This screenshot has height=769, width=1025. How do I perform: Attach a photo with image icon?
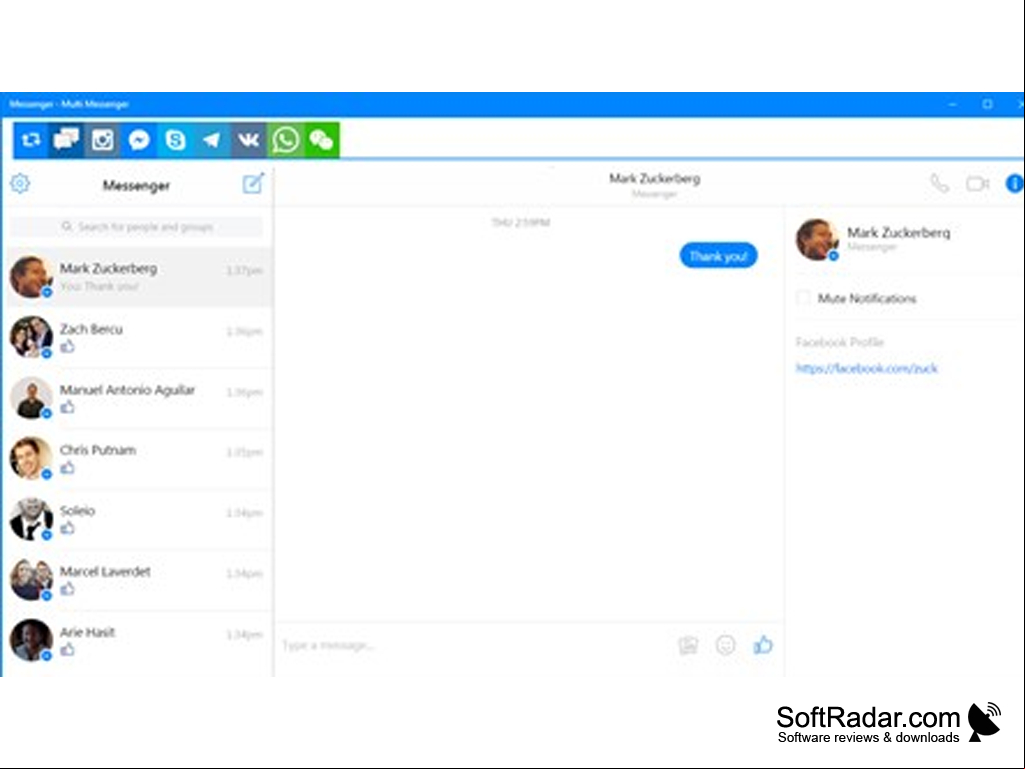(688, 645)
